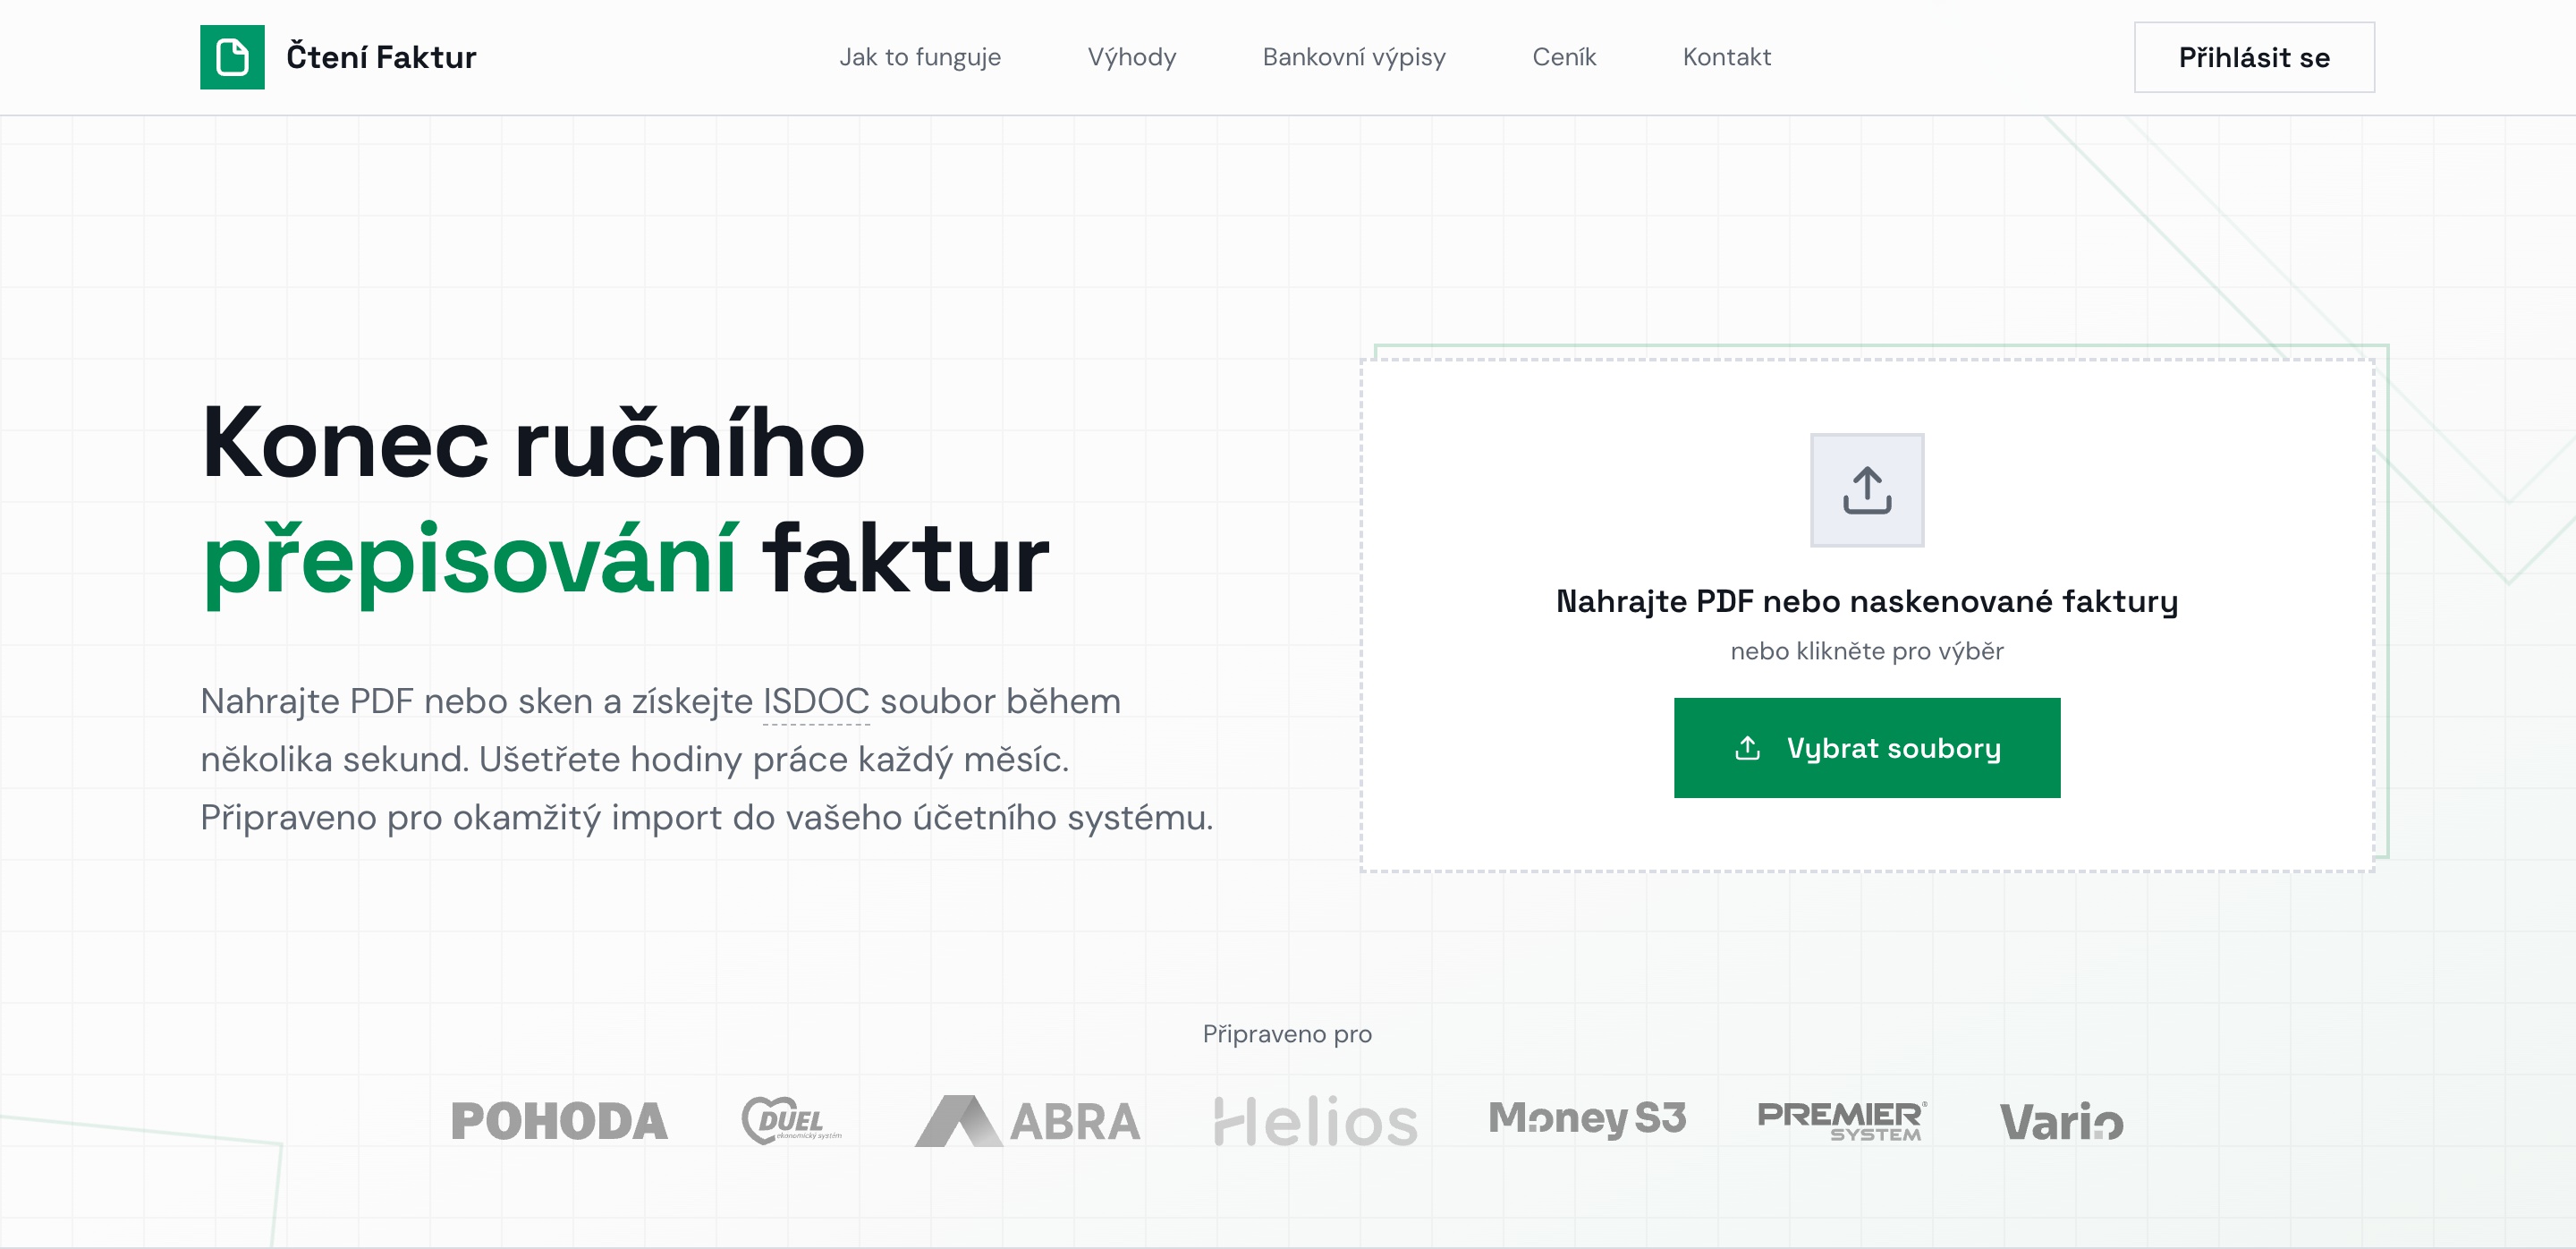Viewport: 2576px width, 1249px height.
Task: Click the Money S3 logo
Action: coord(1587,1118)
